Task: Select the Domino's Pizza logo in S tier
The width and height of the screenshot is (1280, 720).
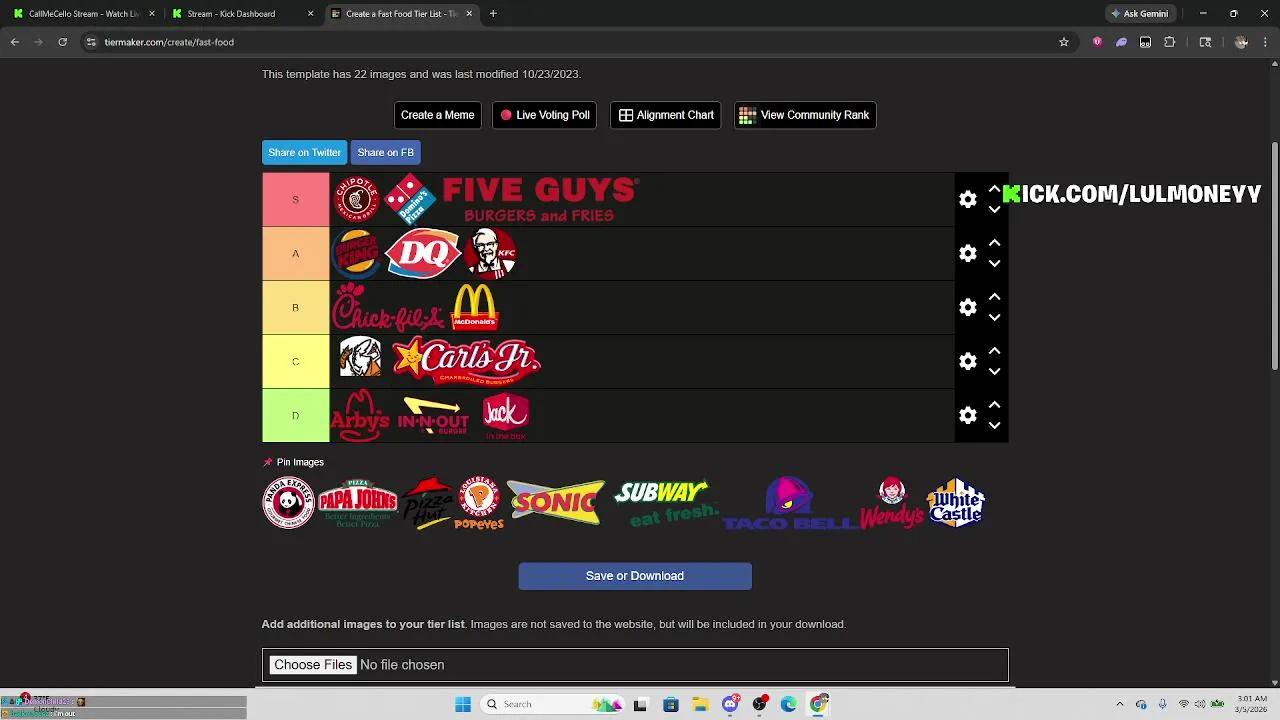Action: 411,199
